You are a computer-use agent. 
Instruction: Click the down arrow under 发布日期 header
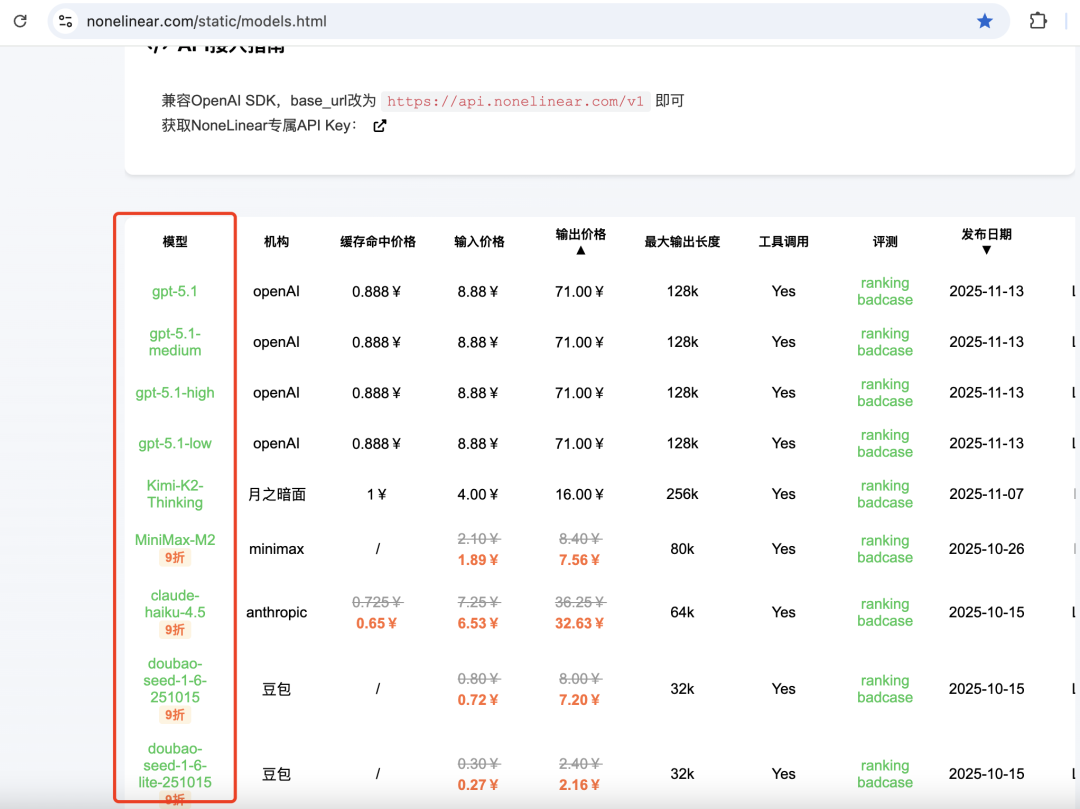(986, 250)
